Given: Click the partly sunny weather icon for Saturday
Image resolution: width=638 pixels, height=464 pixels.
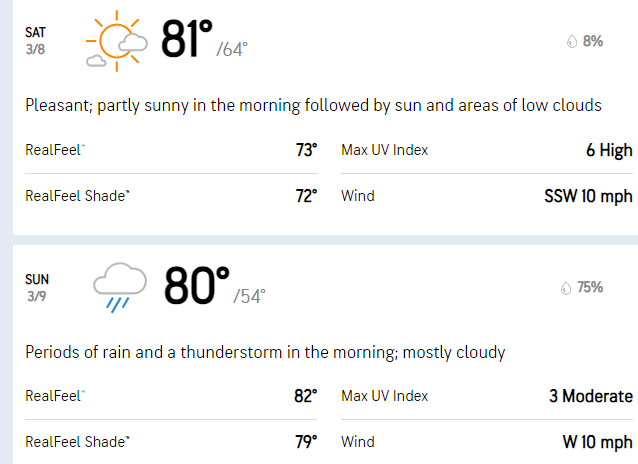Looking at the screenshot, I should click(x=117, y=41).
